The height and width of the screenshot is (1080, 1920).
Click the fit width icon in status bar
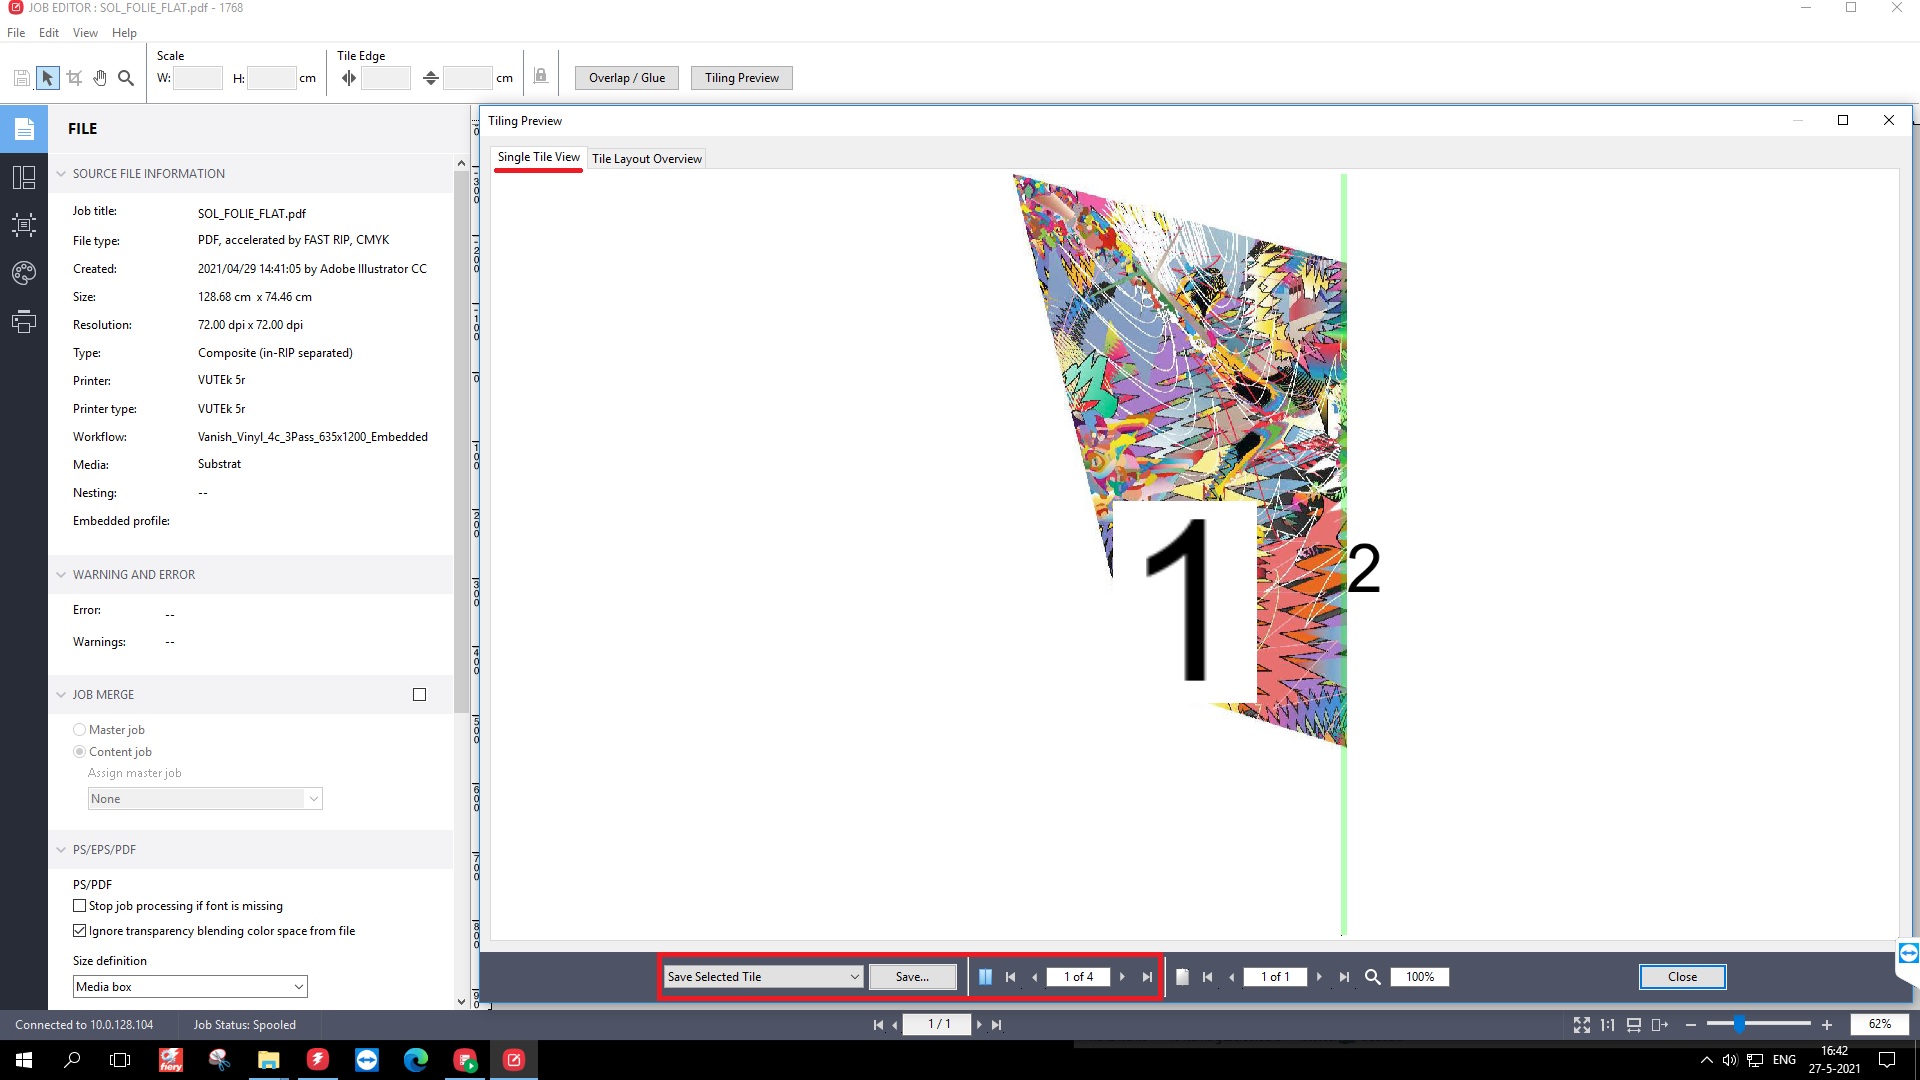tap(1633, 1025)
